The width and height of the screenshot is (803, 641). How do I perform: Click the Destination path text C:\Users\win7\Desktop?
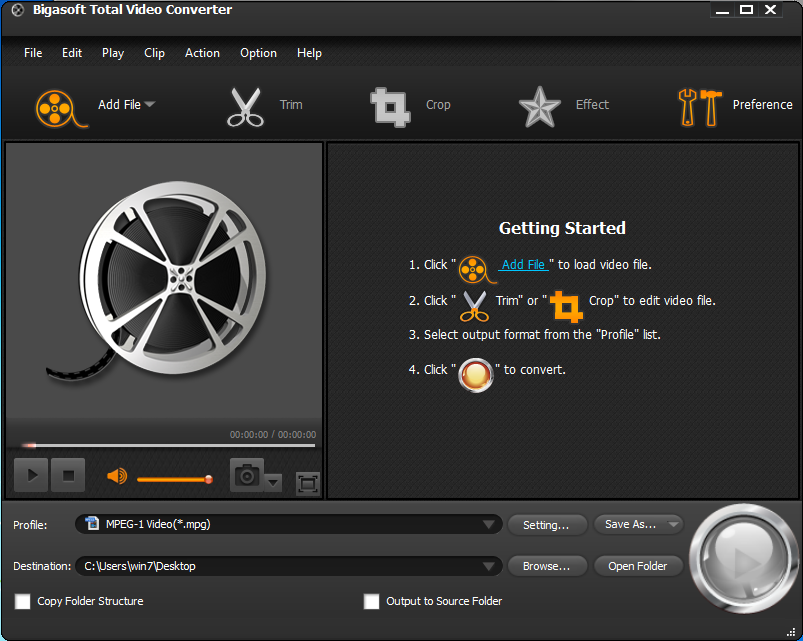(x=140, y=566)
